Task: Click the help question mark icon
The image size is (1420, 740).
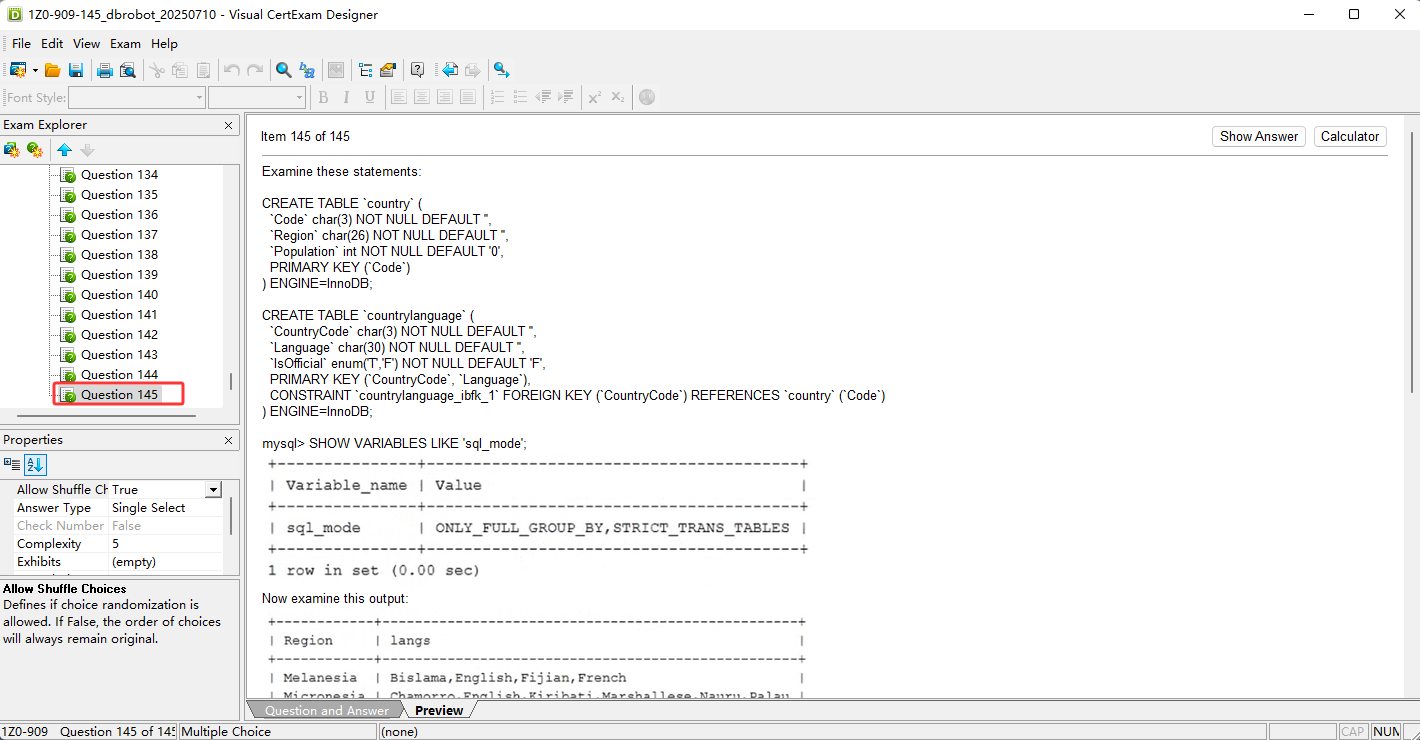Action: 417,70
